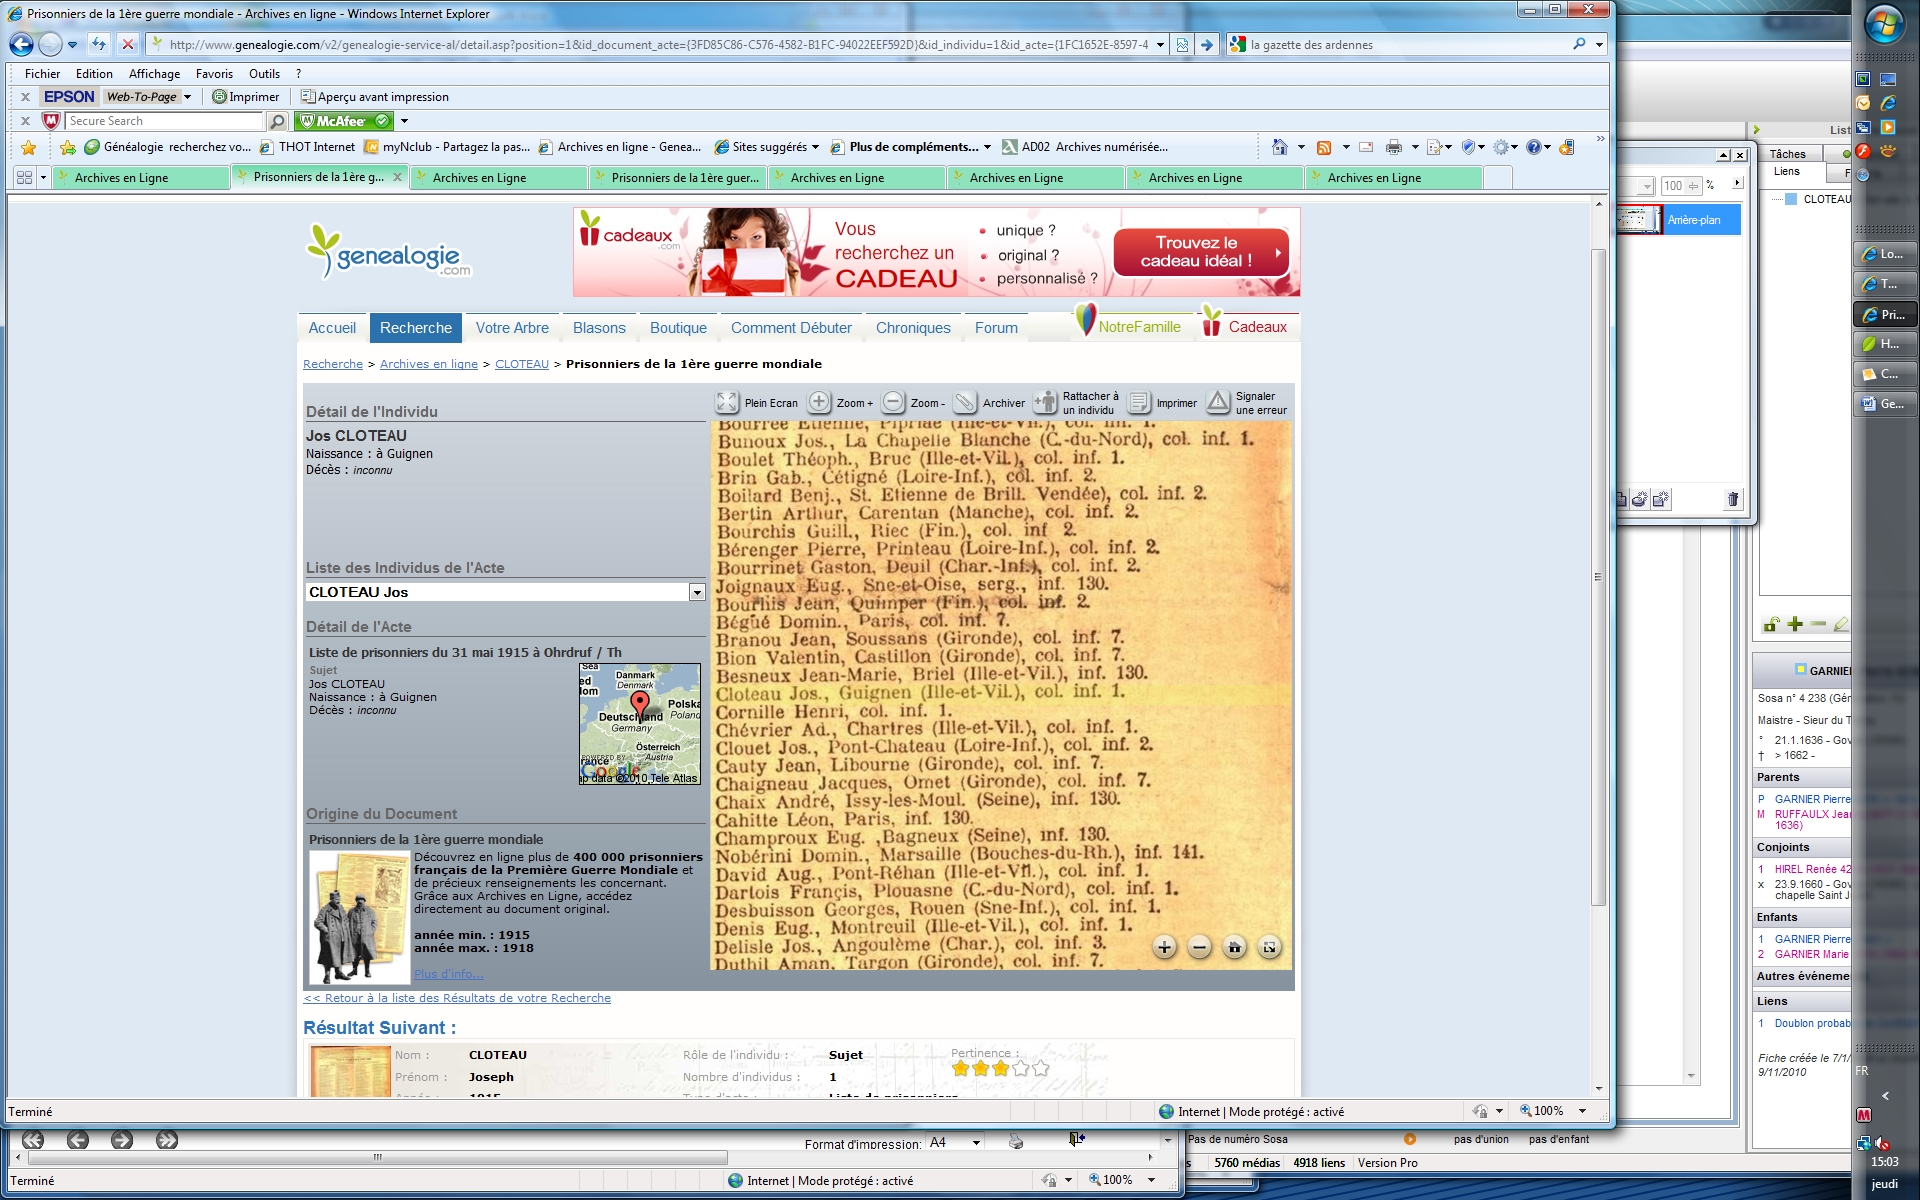The image size is (1920, 1200).
Task: Click the plus zoom button on document image
Action: 1164,947
